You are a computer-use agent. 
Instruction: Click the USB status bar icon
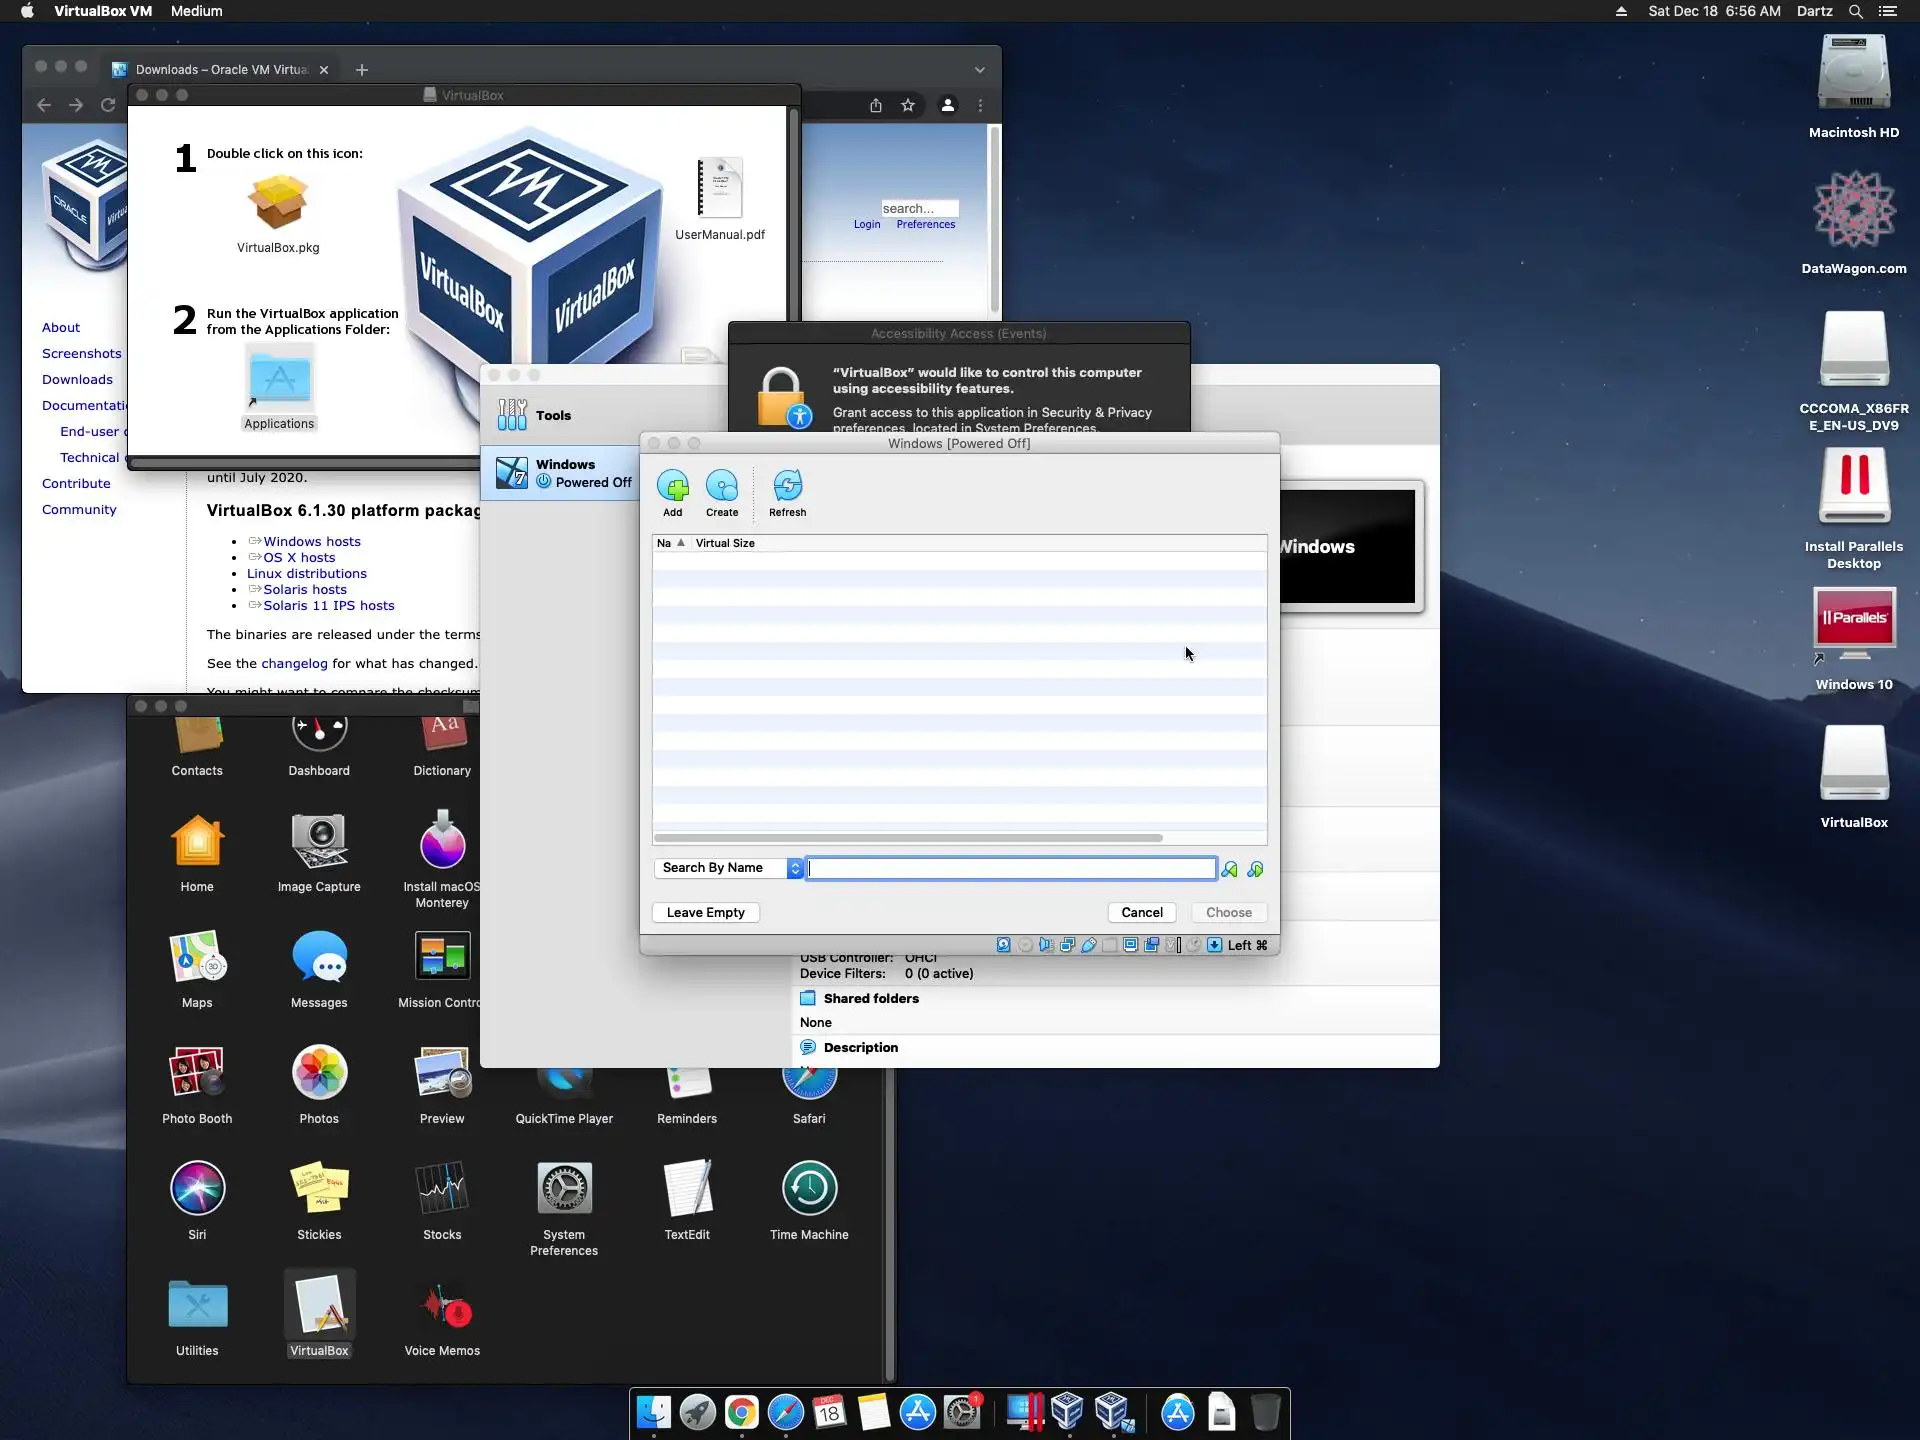pyautogui.click(x=1089, y=945)
